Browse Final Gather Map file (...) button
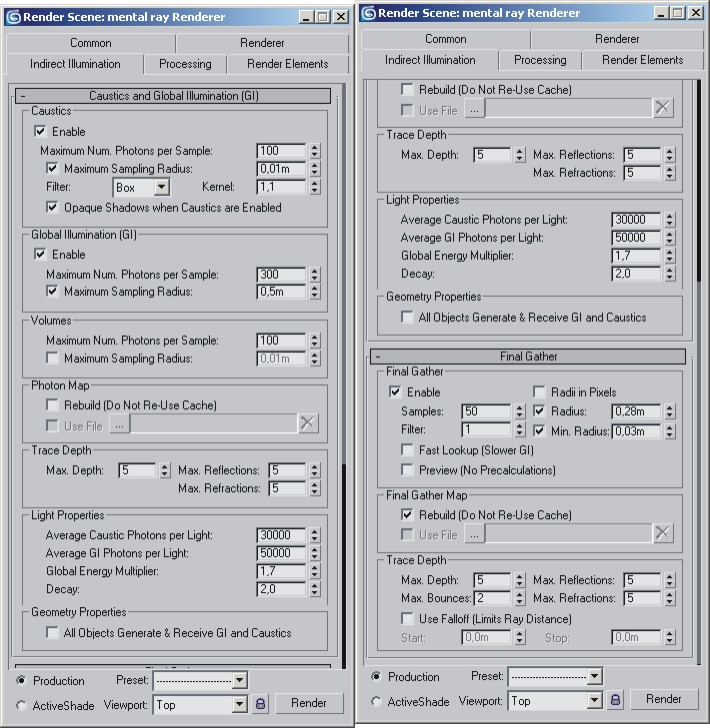710x728 pixels. [x=474, y=534]
